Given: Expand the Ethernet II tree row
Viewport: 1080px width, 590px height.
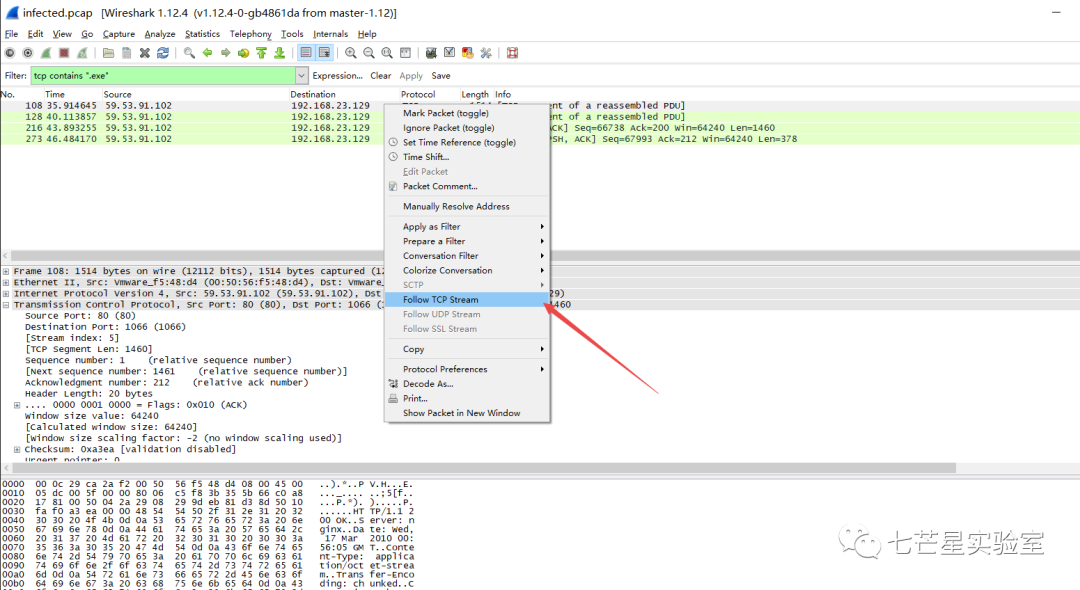Looking at the screenshot, I should pos(6,282).
